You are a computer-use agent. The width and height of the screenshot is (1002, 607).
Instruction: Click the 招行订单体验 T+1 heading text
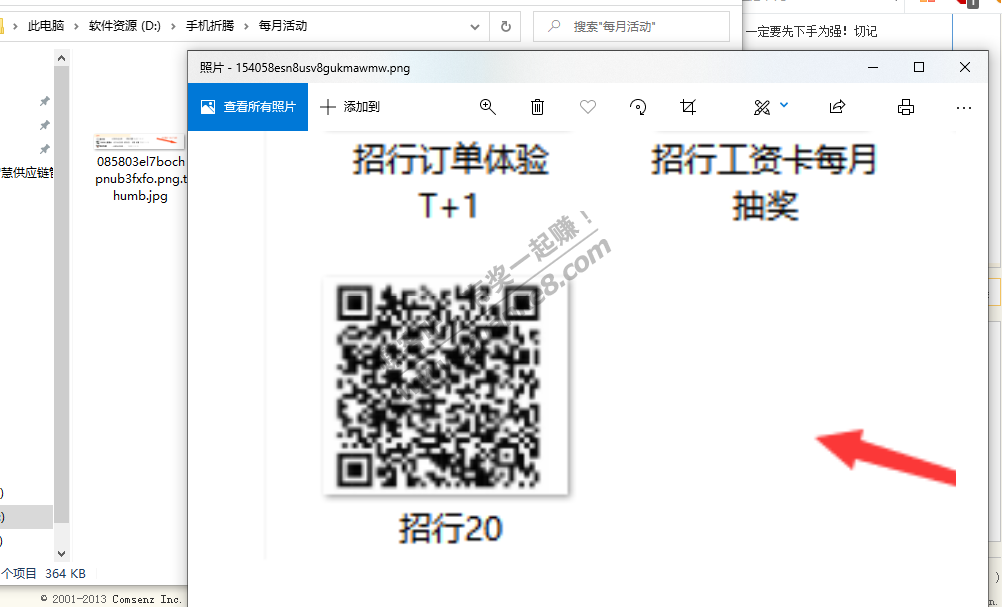(450, 182)
